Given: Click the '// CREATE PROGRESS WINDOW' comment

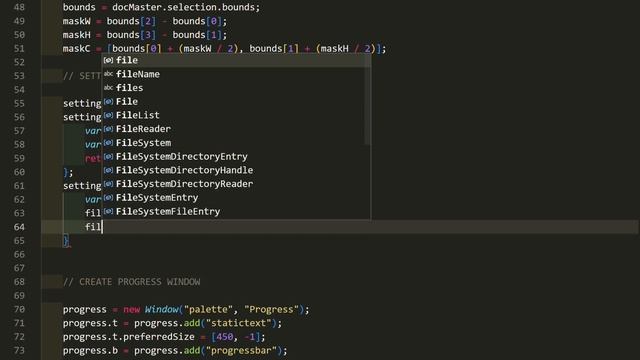Looking at the screenshot, I should click(x=131, y=282).
